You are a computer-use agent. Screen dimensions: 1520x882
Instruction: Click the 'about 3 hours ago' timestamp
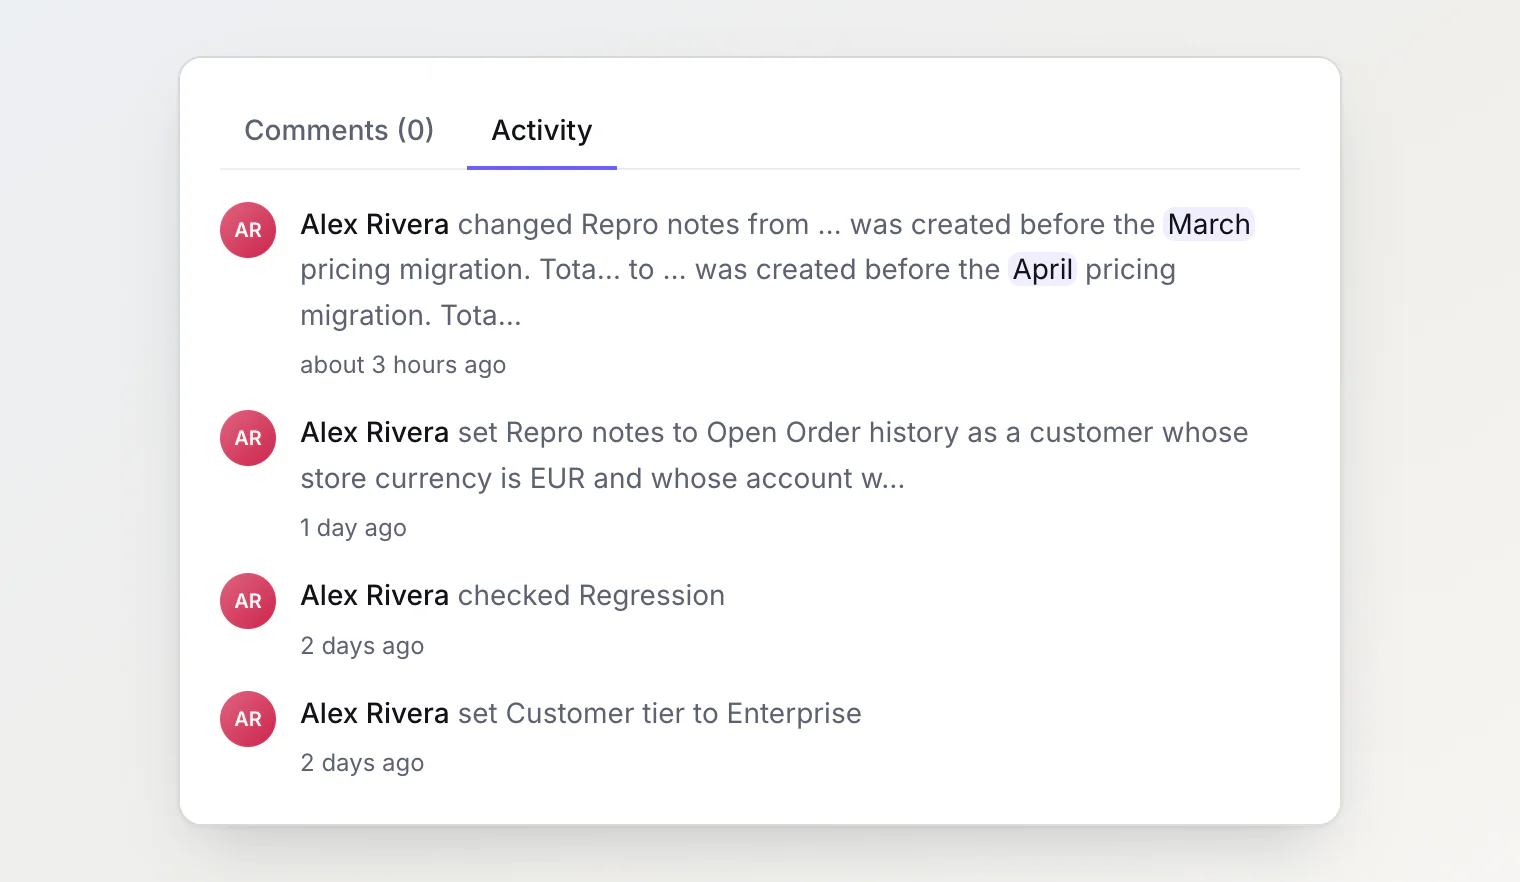(x=403, y=365)
